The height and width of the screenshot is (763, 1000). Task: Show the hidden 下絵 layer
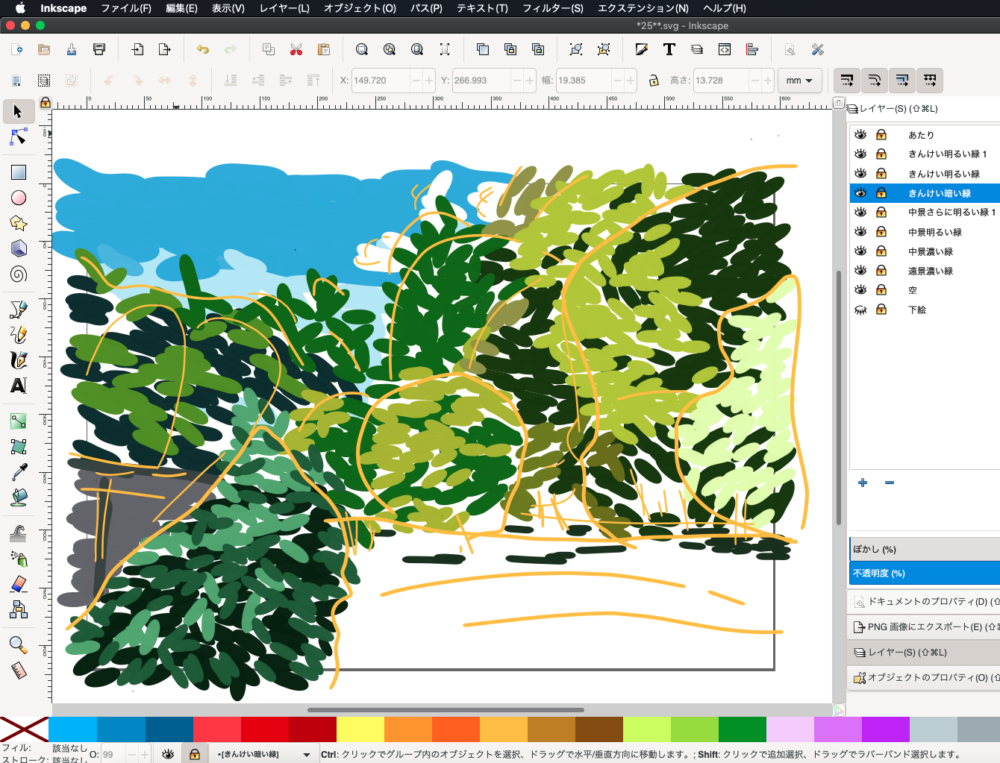click(x=860, y=309)
